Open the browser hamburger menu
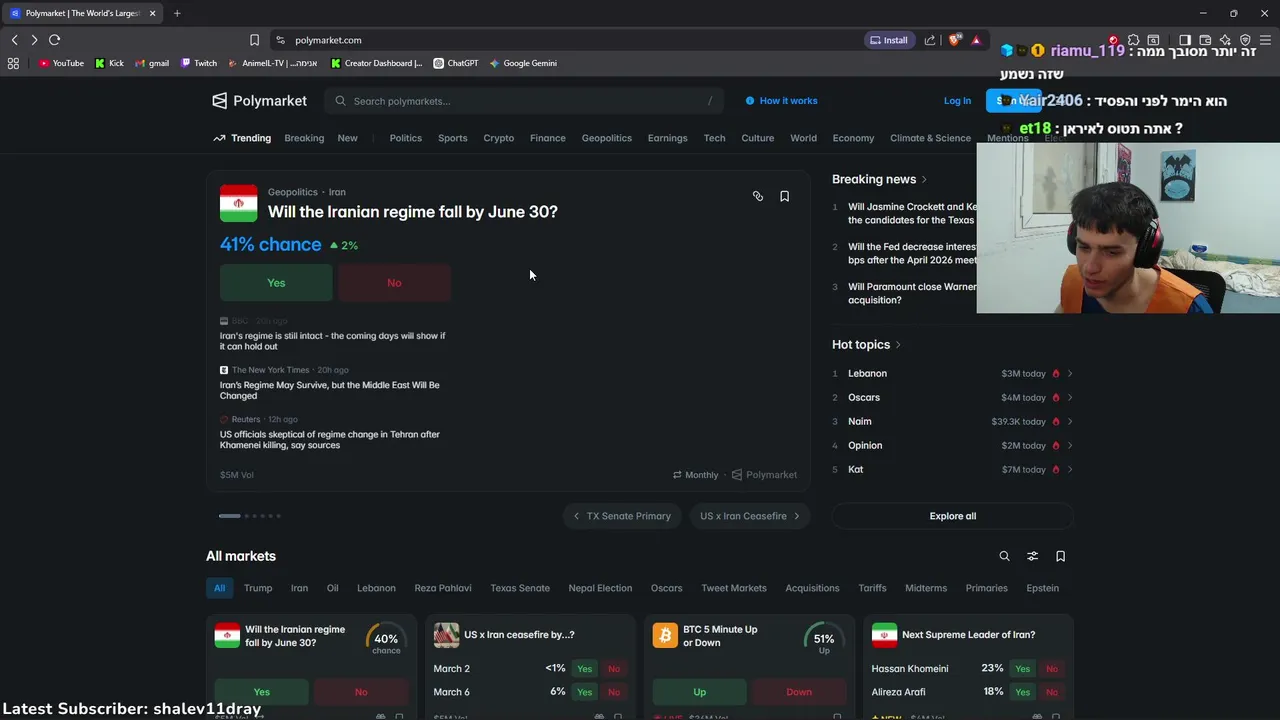The width and height of the screenshot is (1280, 720). click(1265, 40)
